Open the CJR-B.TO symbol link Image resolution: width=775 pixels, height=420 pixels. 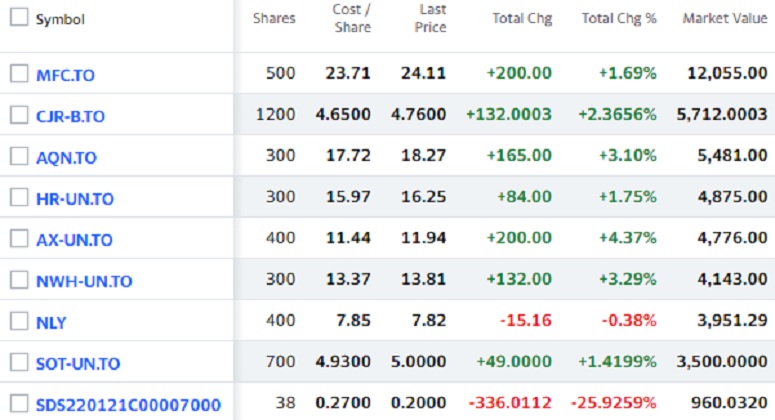click(70, 116)
